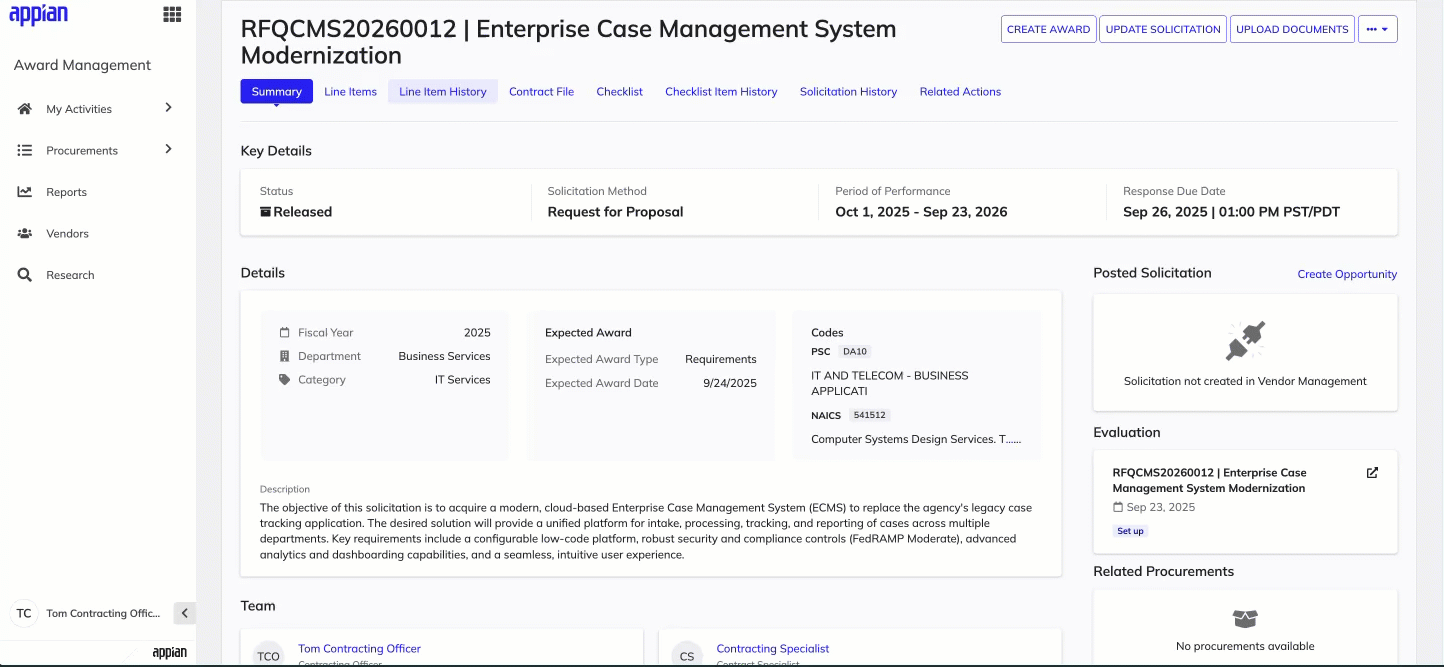Click the Released status archive icon
This screenshot has height=667, width=1444.
pyautogui.click(x=265, y=212)
